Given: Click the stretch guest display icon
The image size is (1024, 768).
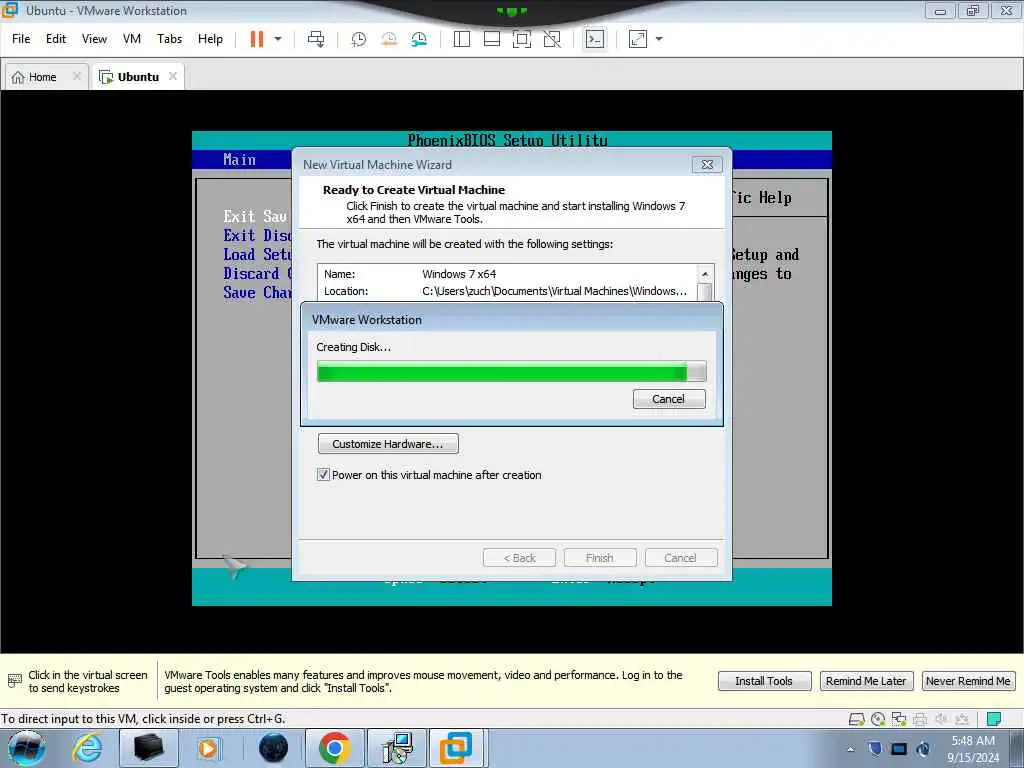Looking at the screenshot, I should 637,39.
